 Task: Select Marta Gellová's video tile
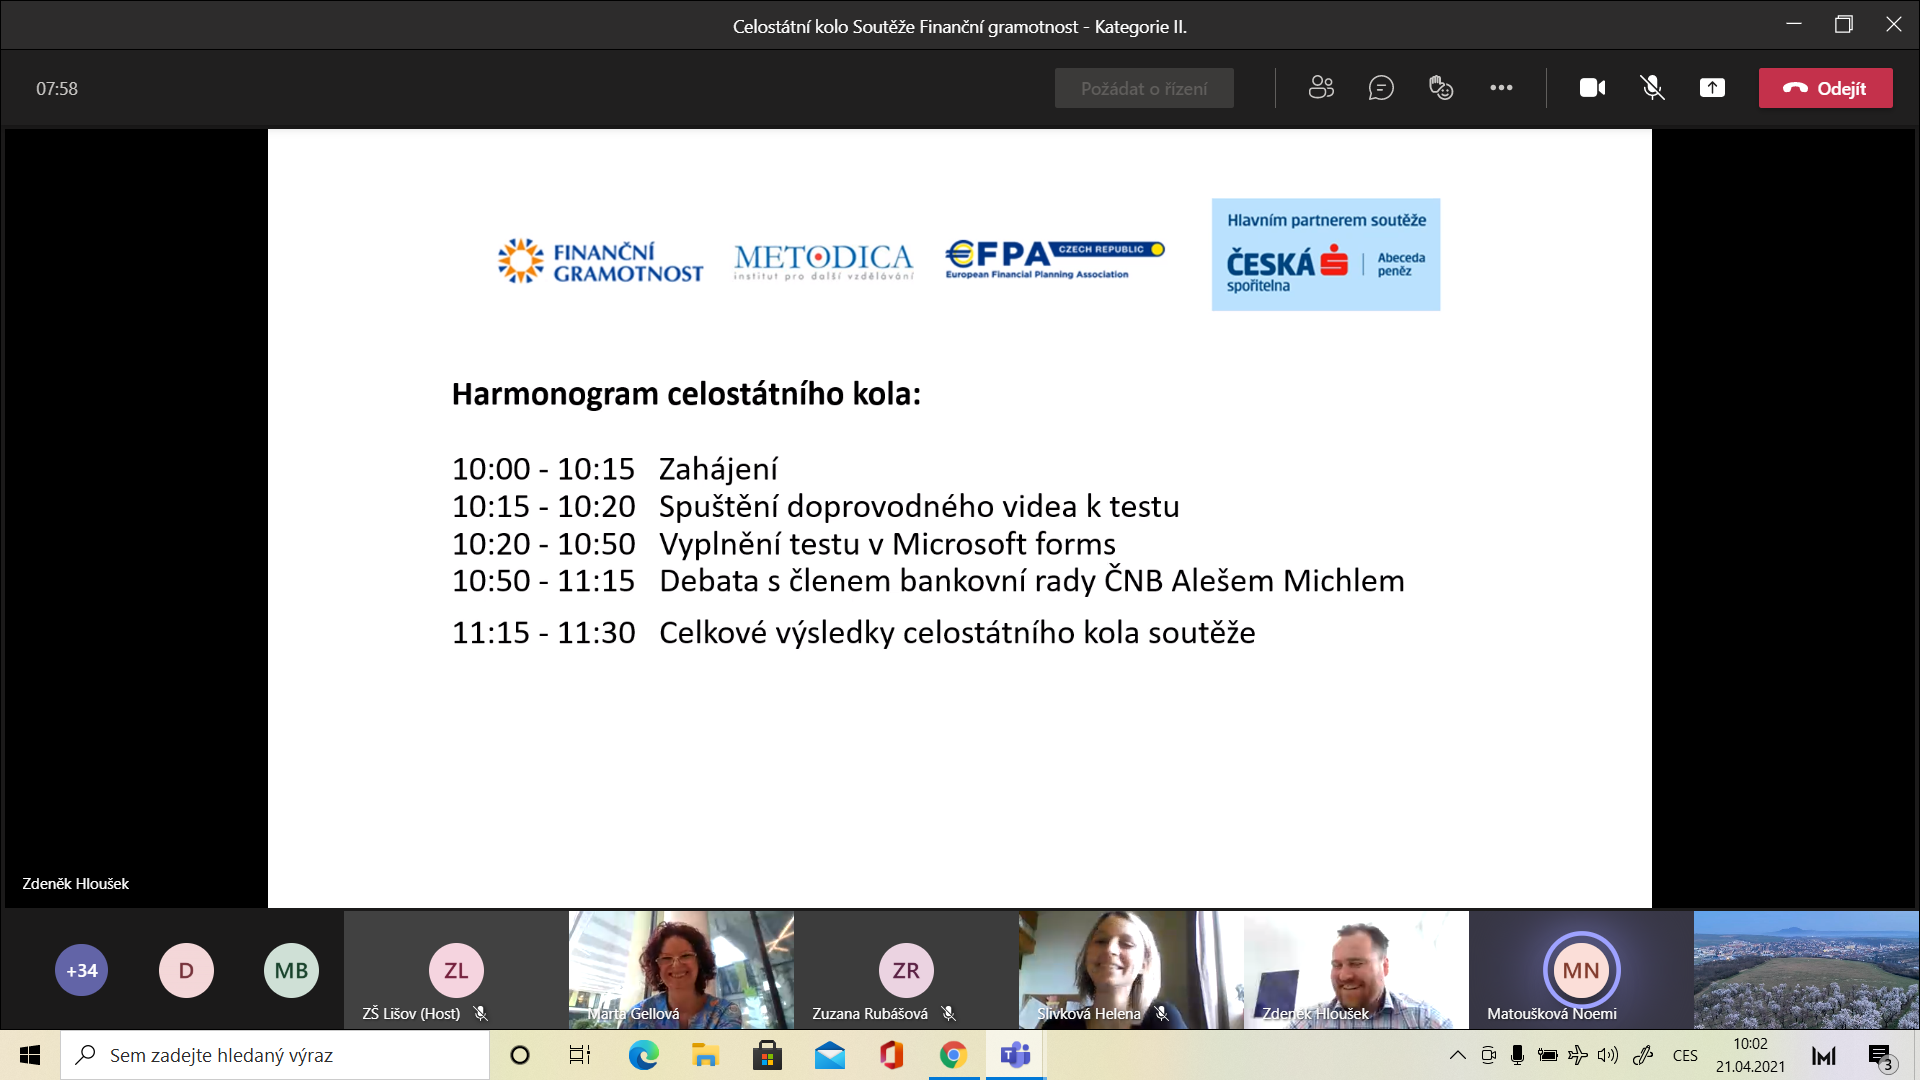coord(681,969)
